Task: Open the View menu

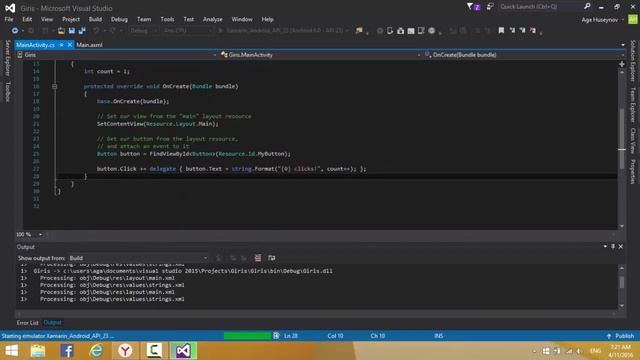Action: click(47, 19)
